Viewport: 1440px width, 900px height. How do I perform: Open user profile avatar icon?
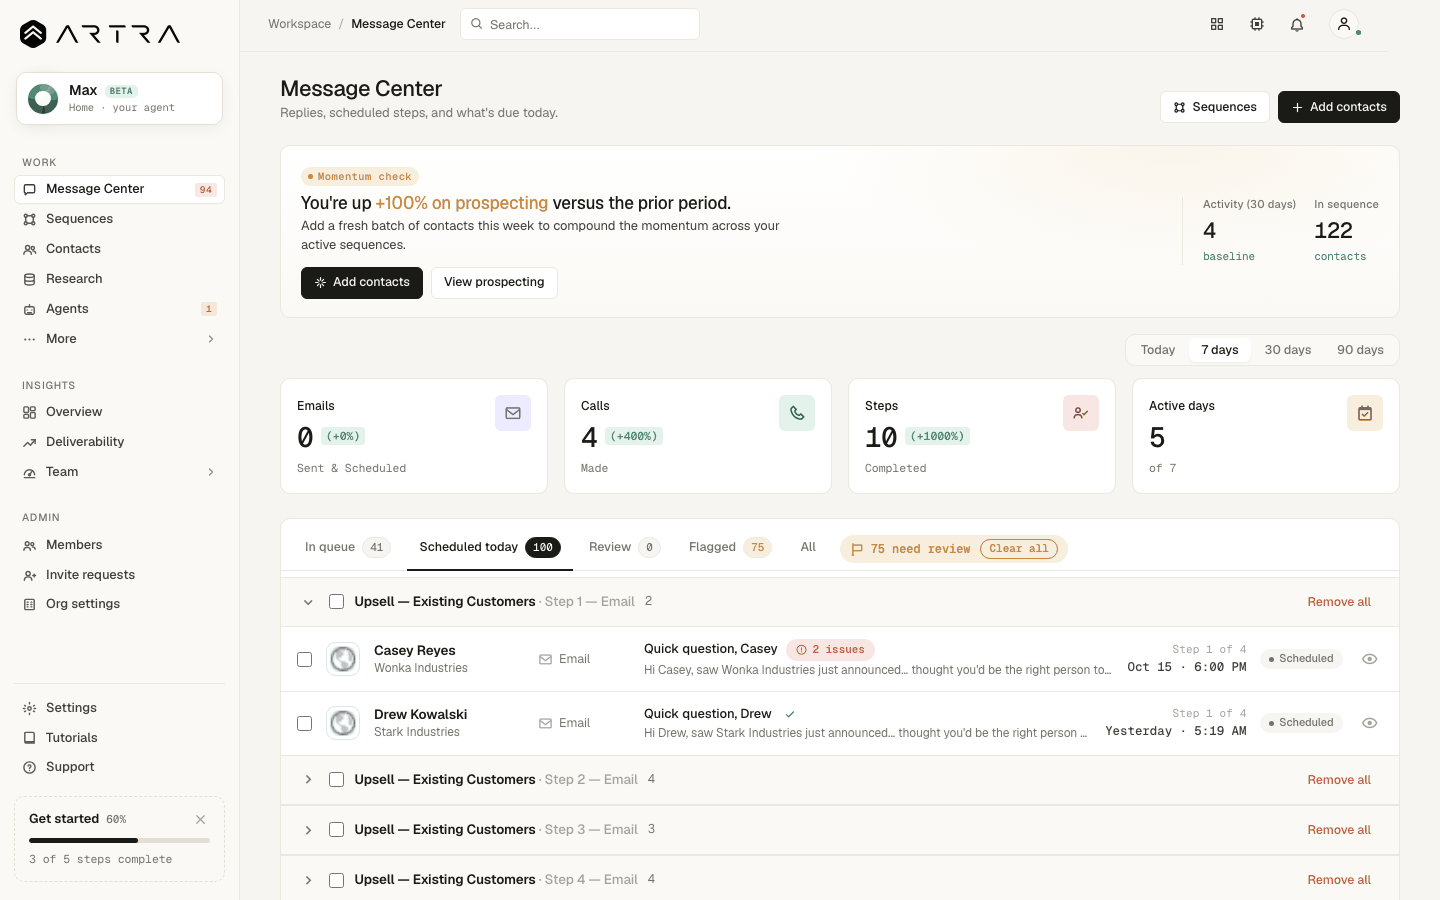[1344, 24]
